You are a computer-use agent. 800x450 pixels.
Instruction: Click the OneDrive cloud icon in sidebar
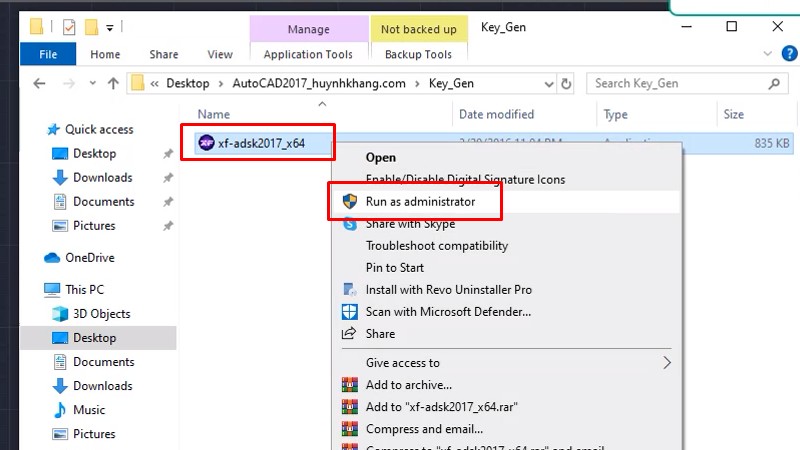click(x=52, y=258)
